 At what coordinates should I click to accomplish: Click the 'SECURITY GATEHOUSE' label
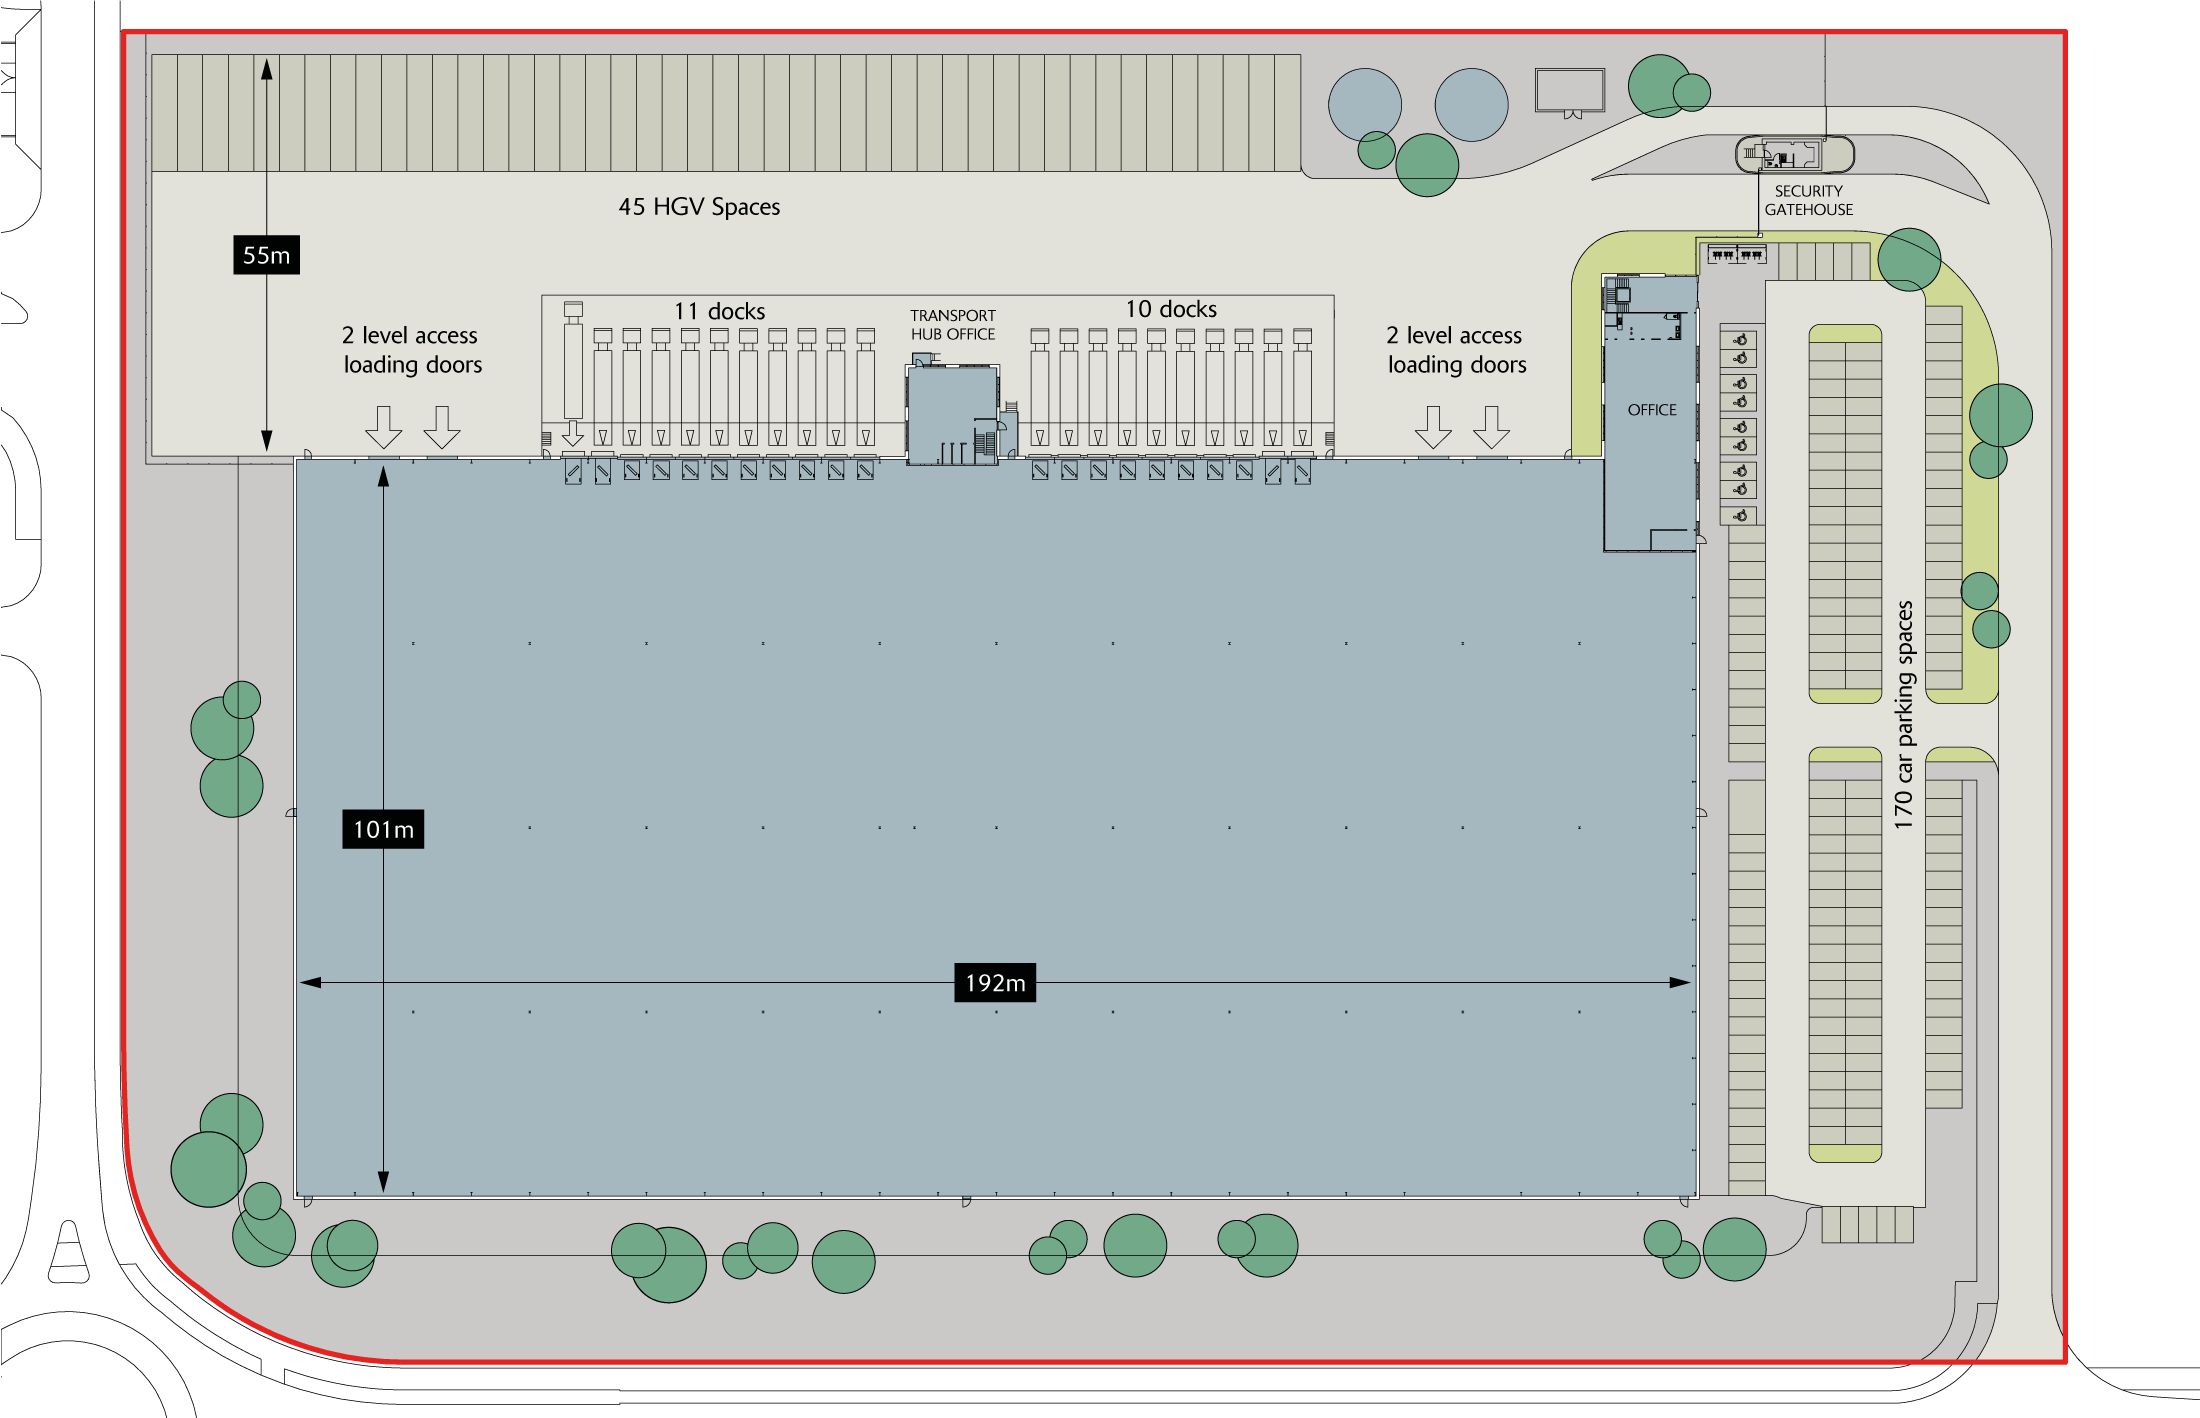(1809, 200)
